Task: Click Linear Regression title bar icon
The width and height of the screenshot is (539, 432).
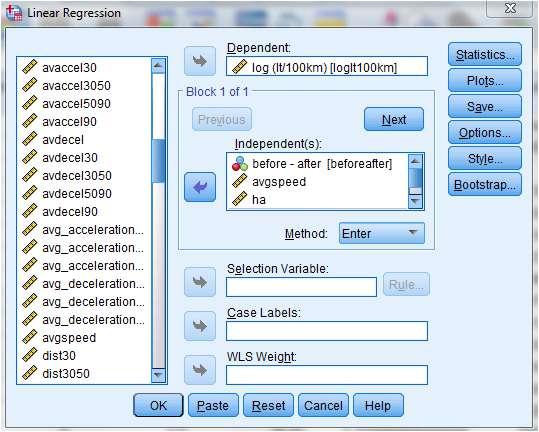Action: 14,13
